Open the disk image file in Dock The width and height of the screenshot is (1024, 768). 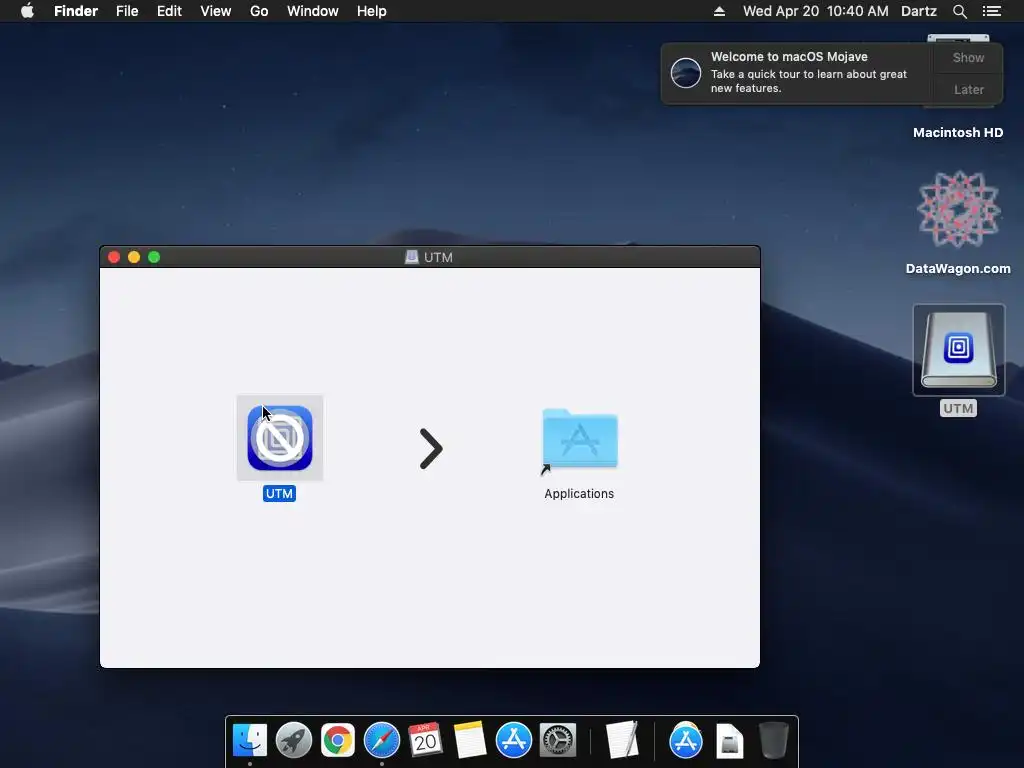[x=729, y=741]
